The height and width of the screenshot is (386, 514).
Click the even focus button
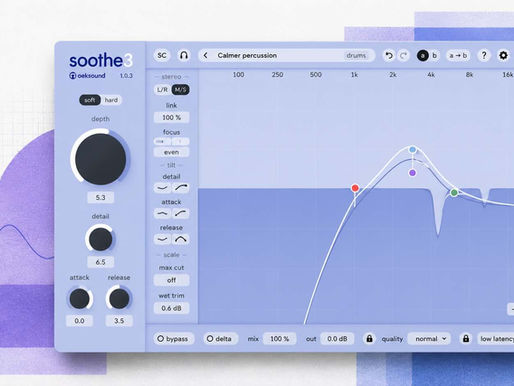click(x=171, y=152)
